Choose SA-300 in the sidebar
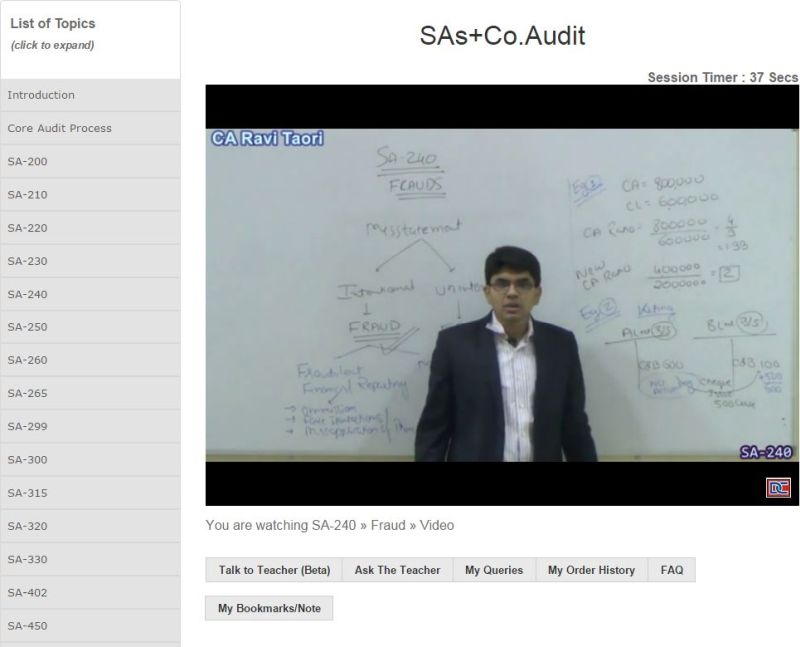Viewport: 800px width, 647px height. (x=90, y=460)
